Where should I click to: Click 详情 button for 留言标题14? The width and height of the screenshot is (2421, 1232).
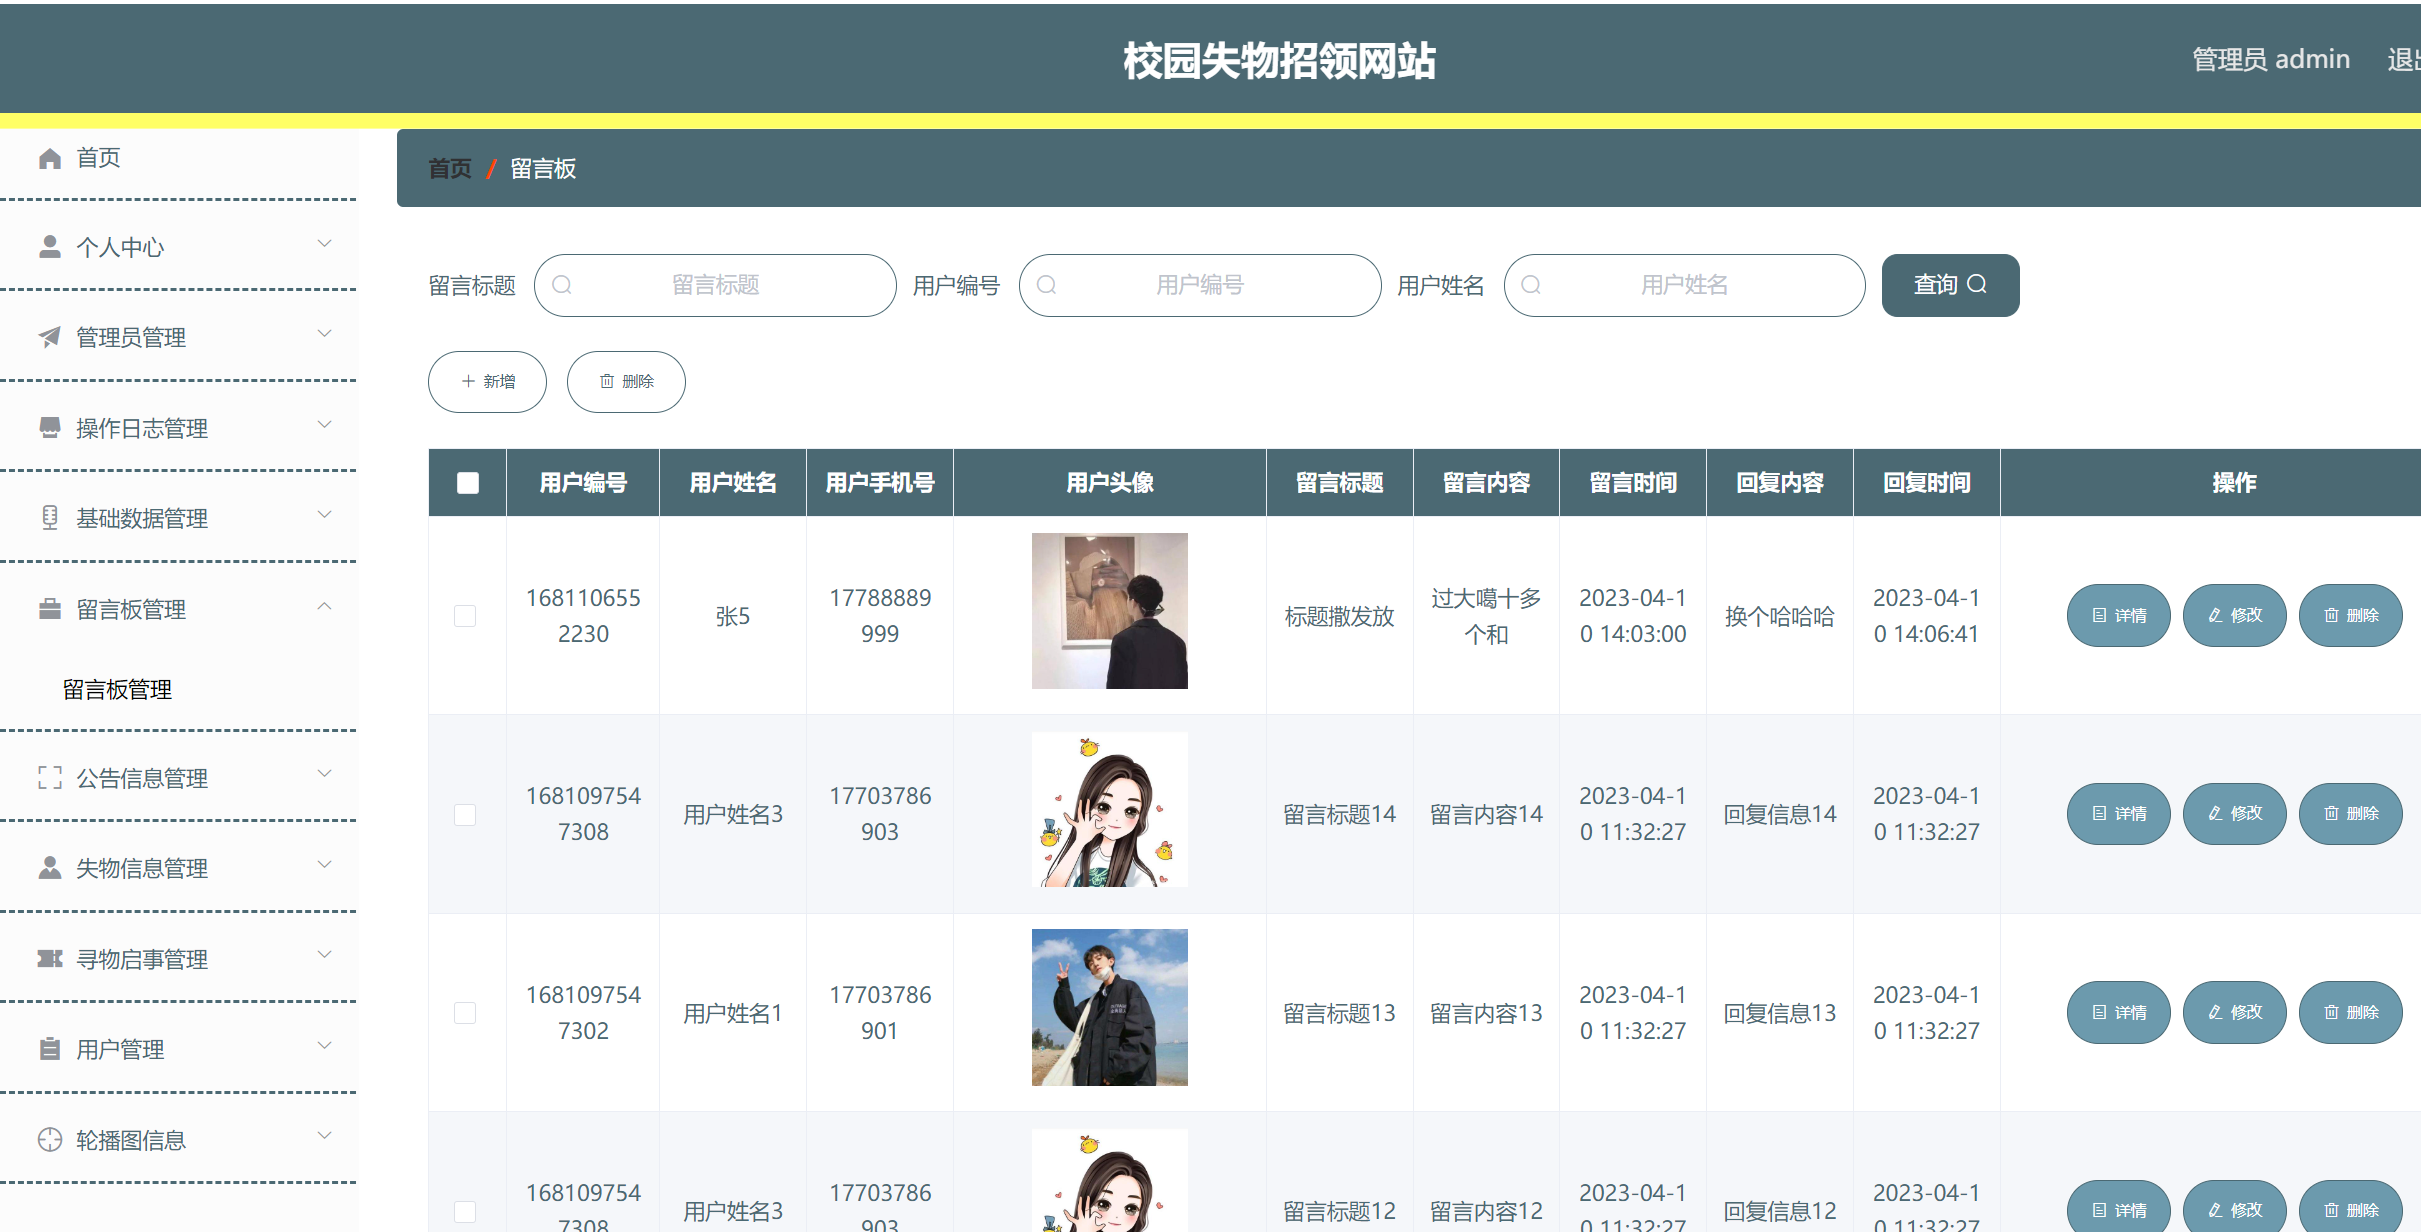2118,813
